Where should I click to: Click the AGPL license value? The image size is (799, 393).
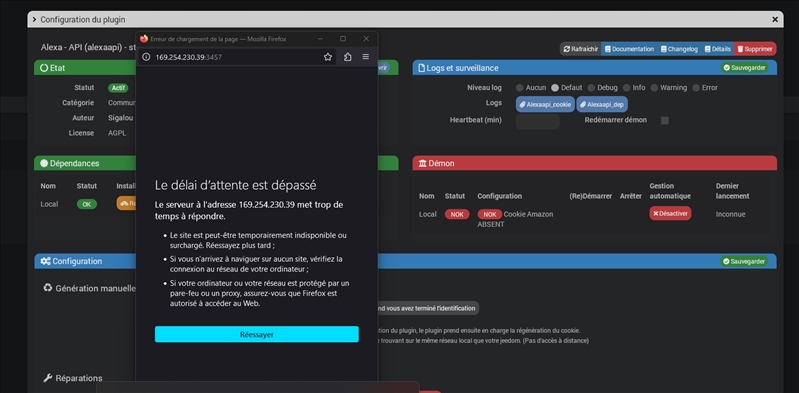pyautogui.click(x=117, y=133)
